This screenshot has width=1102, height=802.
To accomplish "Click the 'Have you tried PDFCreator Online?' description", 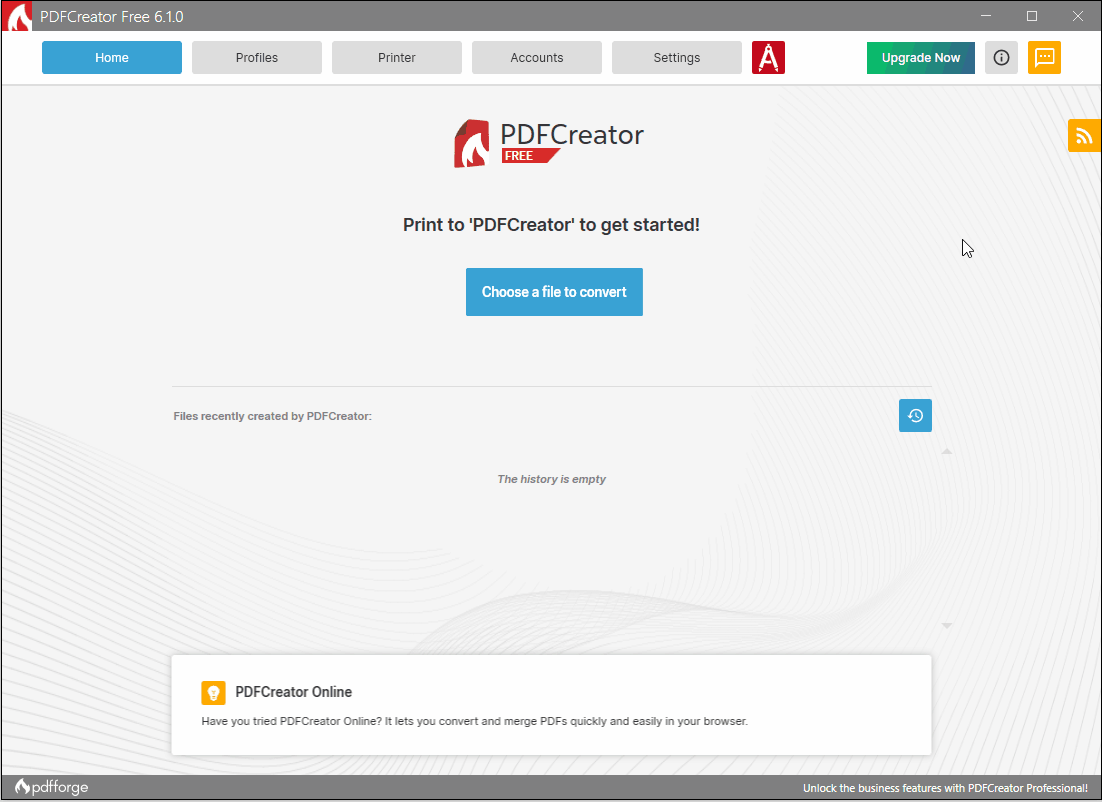I will click(x=474, y=721).
